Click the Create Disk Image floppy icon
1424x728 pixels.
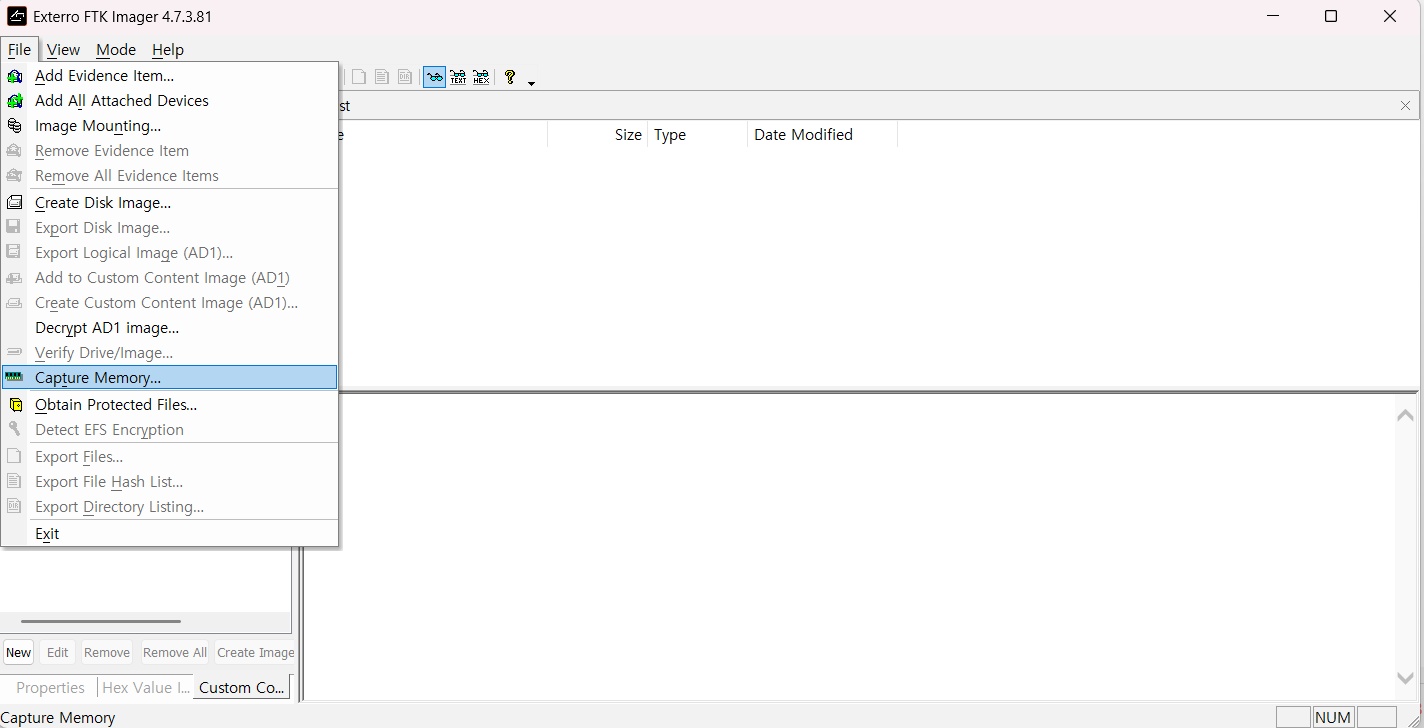(14, 203)
